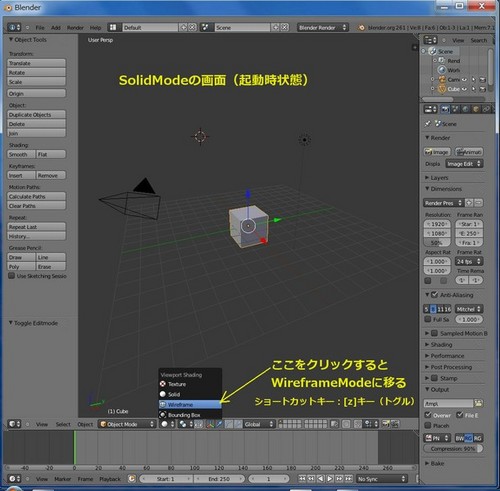Screen dimensions: 500x491
Task: Enable the translate manipulator arrow icon
Action: 219,424
